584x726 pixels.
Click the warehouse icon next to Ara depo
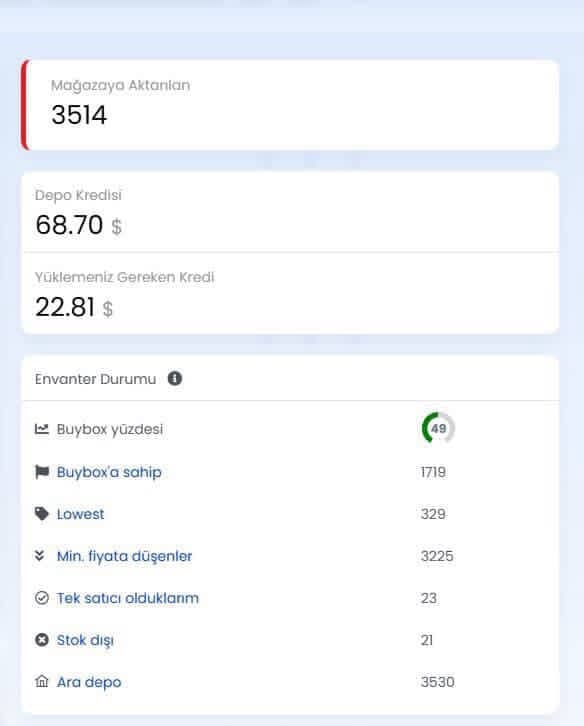[x=42, y=682]
